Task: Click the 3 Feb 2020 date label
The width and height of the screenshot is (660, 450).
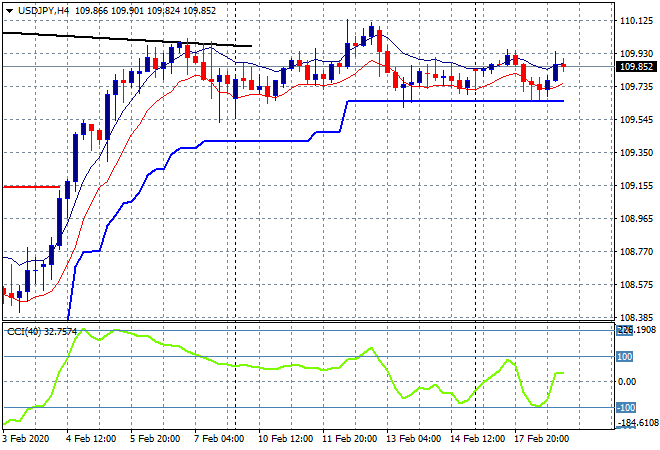Action: [26, 439]
